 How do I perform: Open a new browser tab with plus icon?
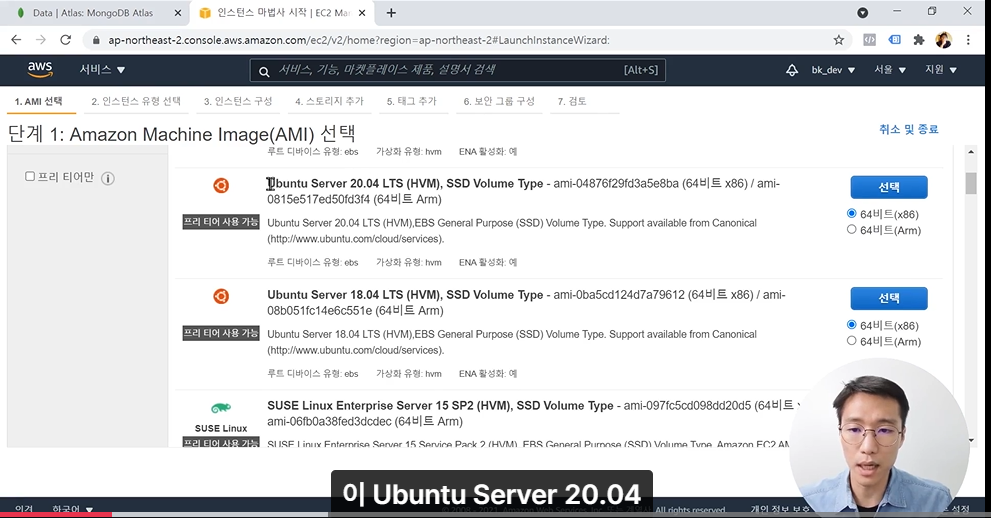point(391,13)
